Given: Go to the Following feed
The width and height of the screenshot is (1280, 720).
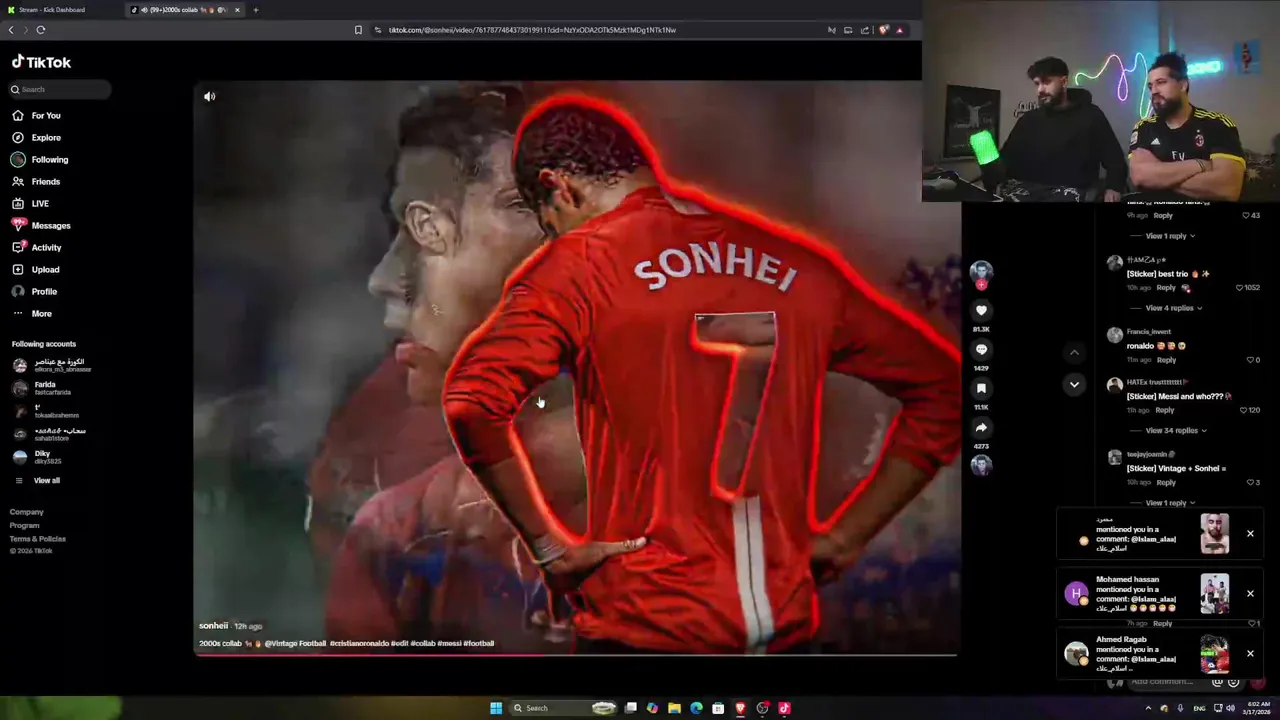Looking at the screenshot, I should click(x=40, y=160).
